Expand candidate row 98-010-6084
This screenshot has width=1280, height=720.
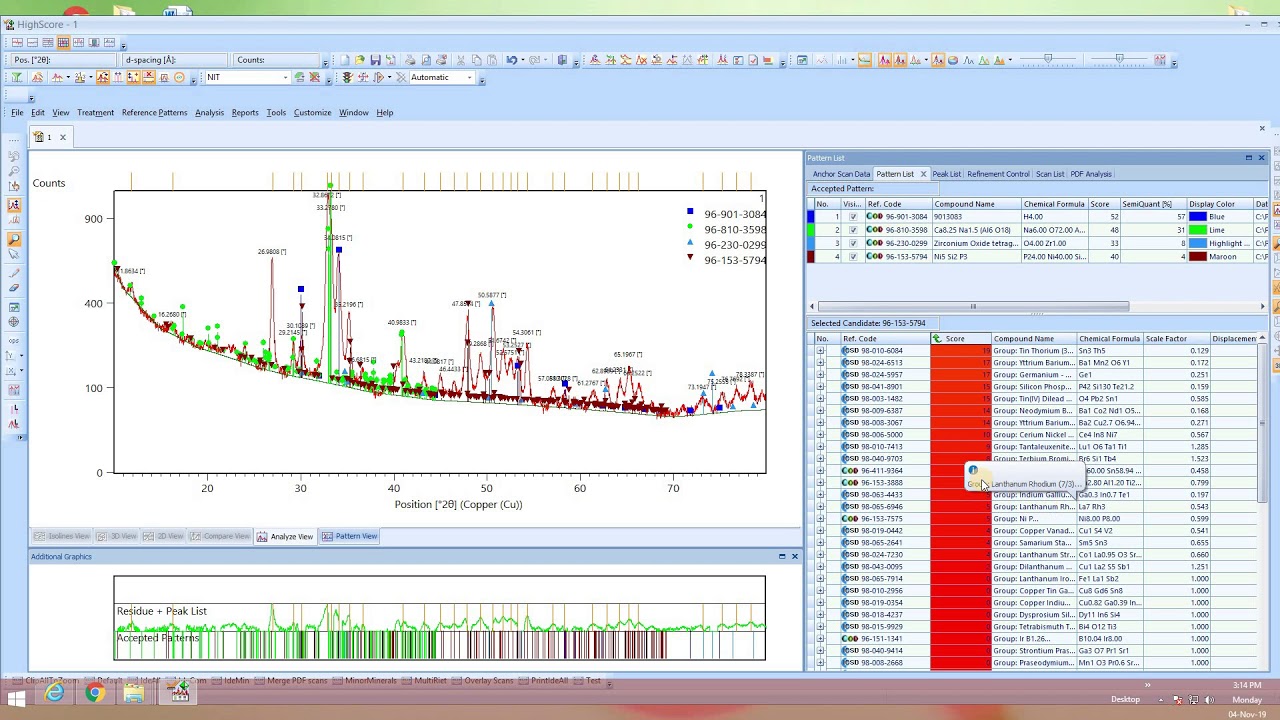[x=821, y=351]
